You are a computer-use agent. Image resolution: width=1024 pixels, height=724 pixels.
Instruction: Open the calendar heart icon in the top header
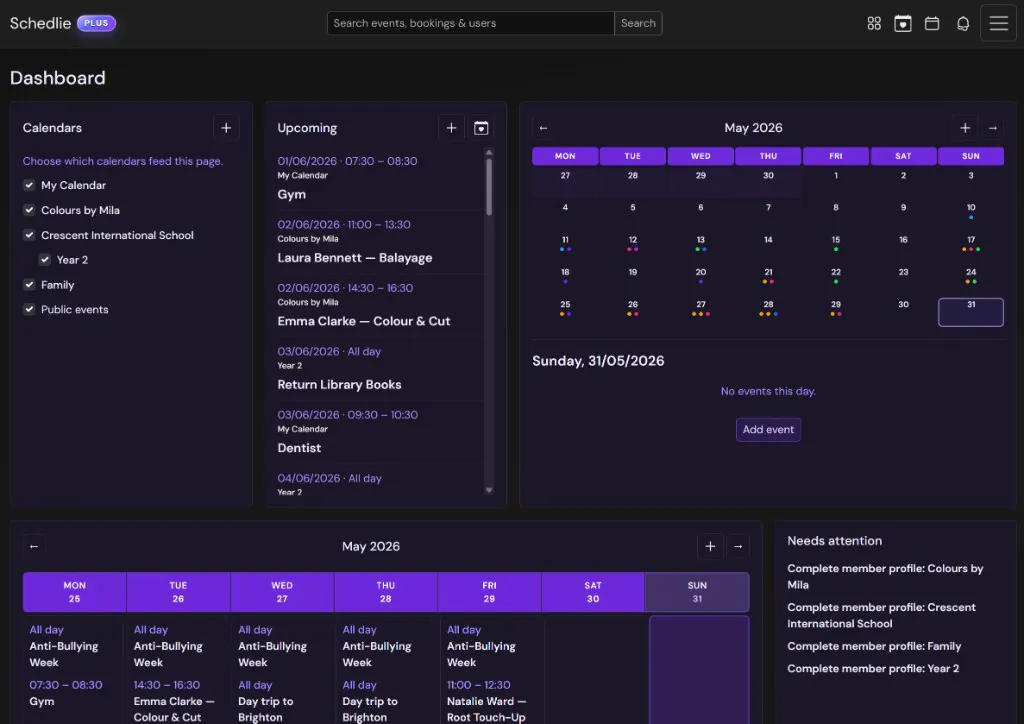(903, 24)
